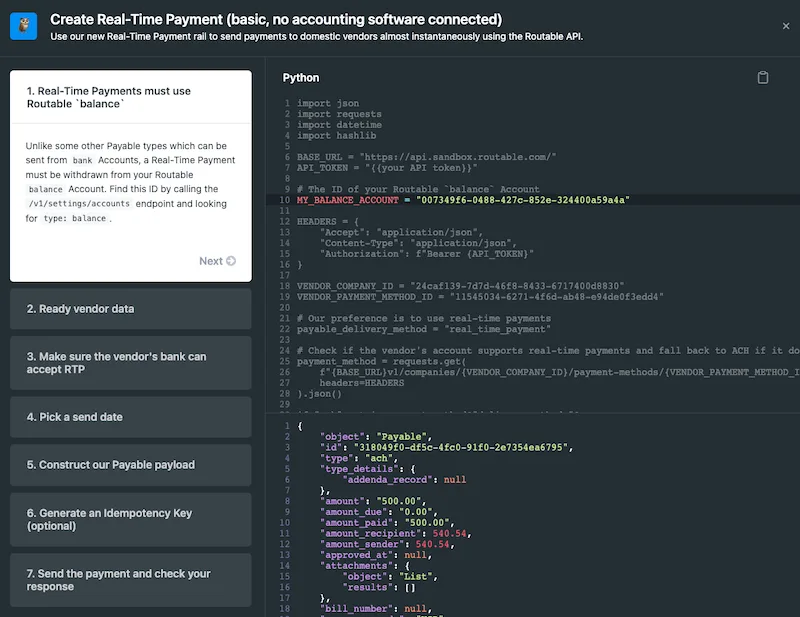
Task: Click the "amount_recipient": 540.54 response line
Action: (x=395, y=533)
